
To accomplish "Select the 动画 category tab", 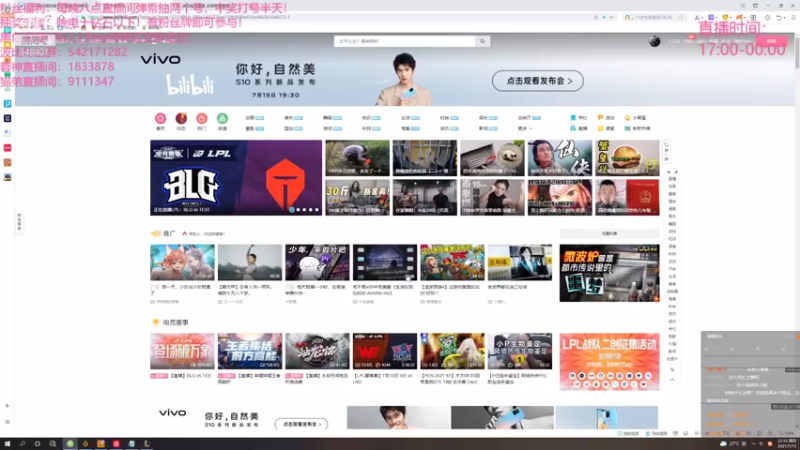I will coord(255,118).
